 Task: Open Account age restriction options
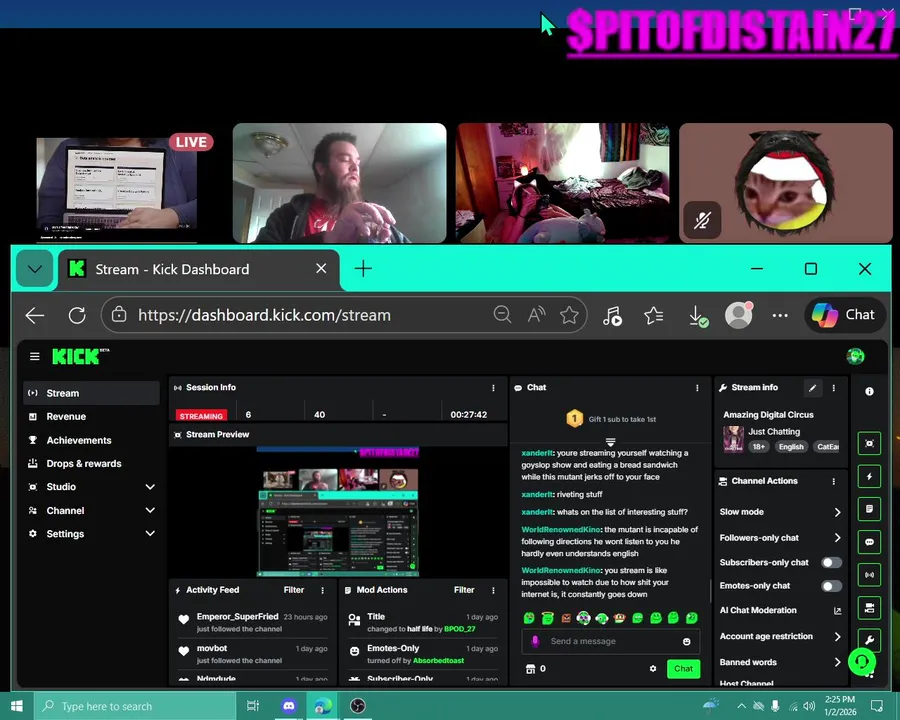tap(780, 636)
